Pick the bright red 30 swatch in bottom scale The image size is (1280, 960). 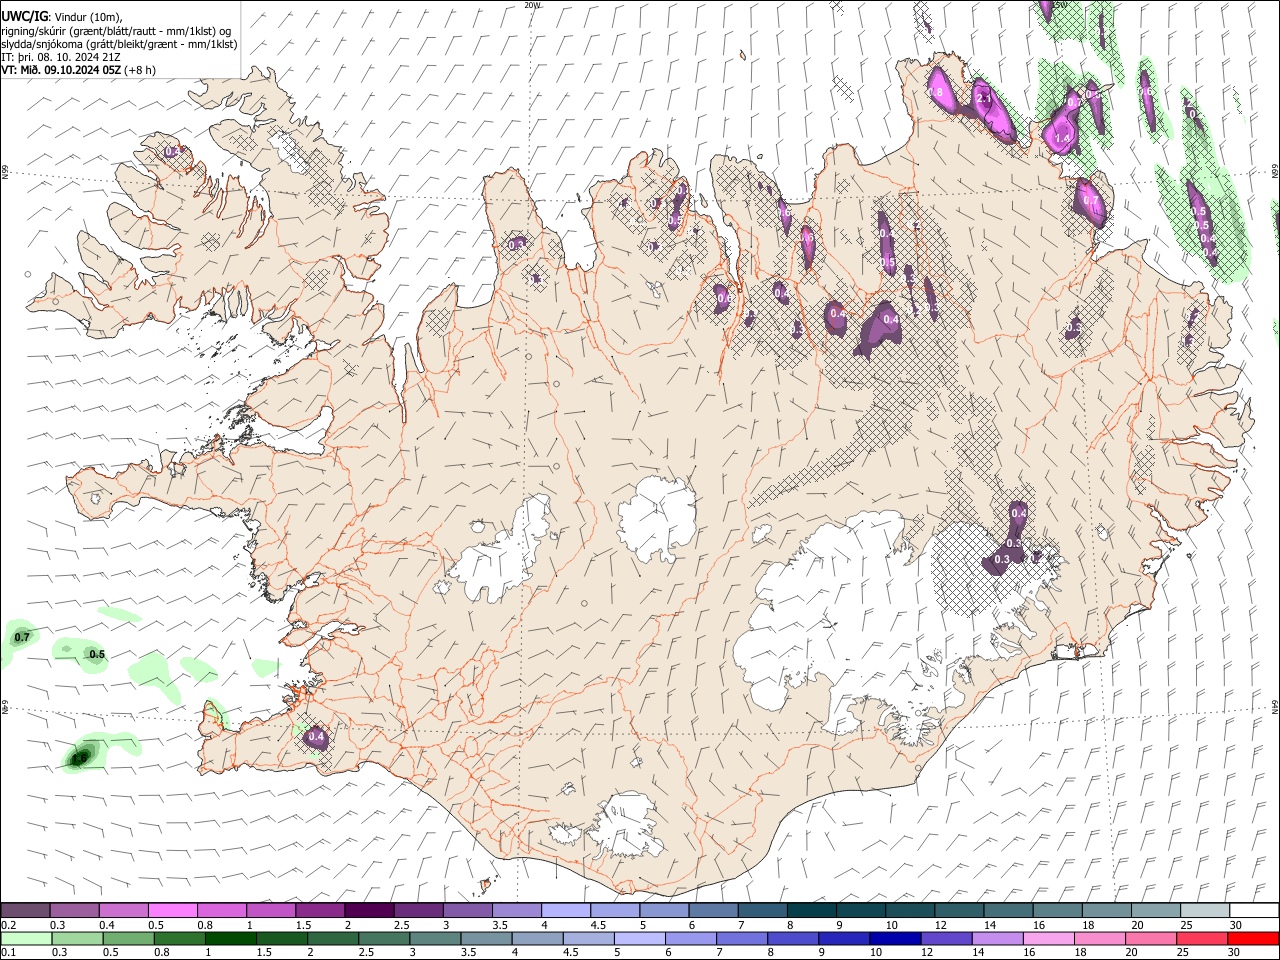(x=1253, y=938)
